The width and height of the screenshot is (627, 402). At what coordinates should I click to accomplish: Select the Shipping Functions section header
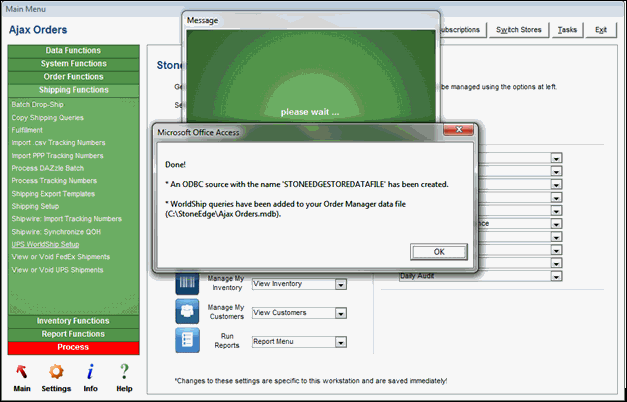[73, 90]
